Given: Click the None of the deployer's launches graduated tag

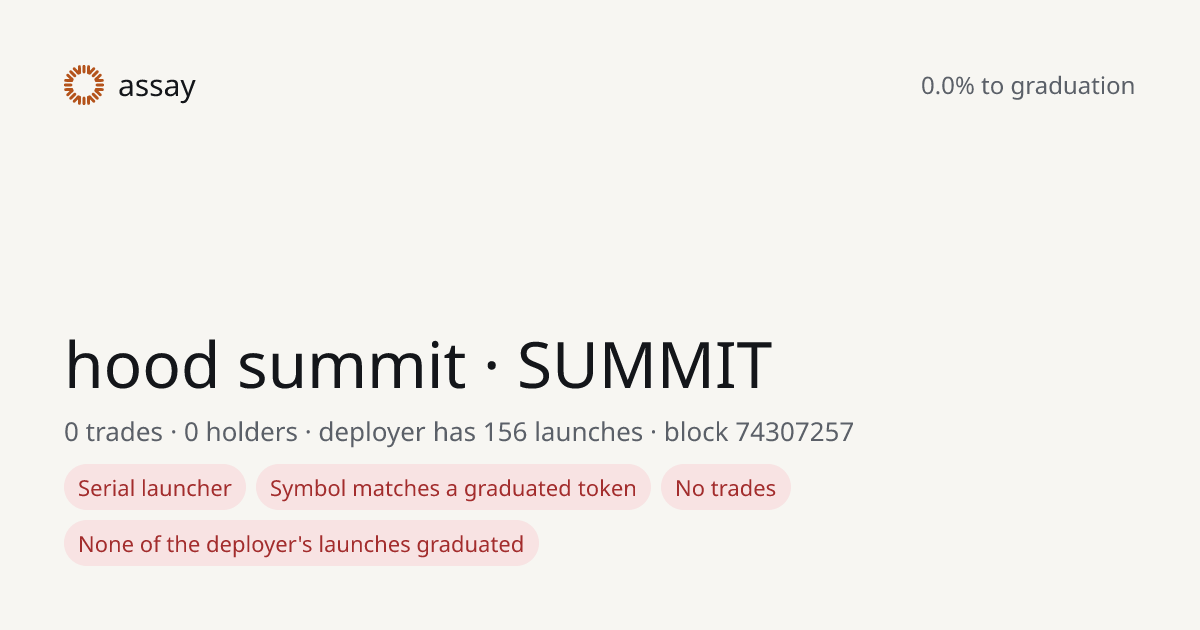Looking at the screenshot, I should tap(301, 544).
